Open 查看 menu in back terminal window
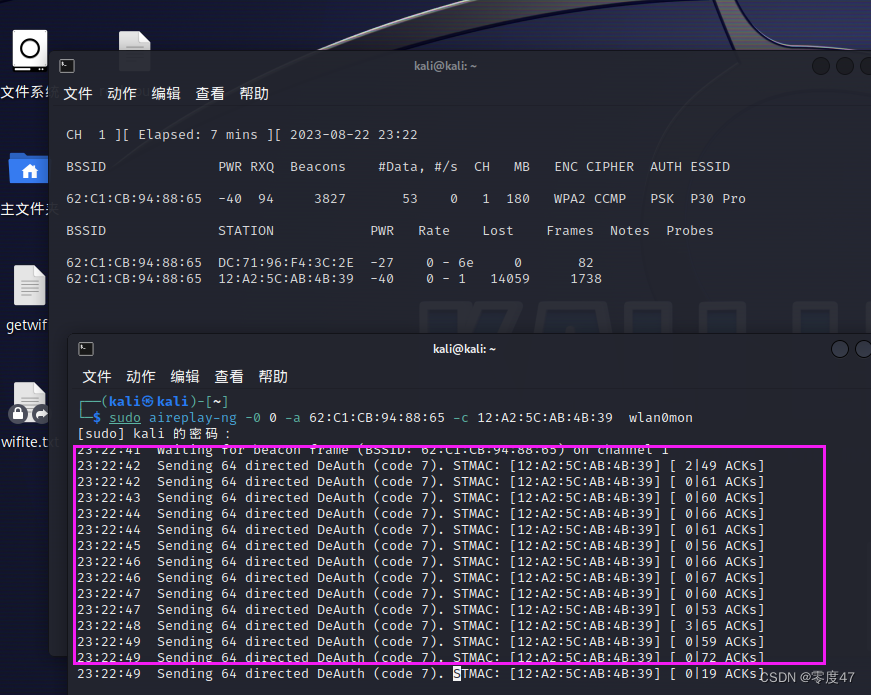This screenshot has height=695, width=871. (210, 94)
